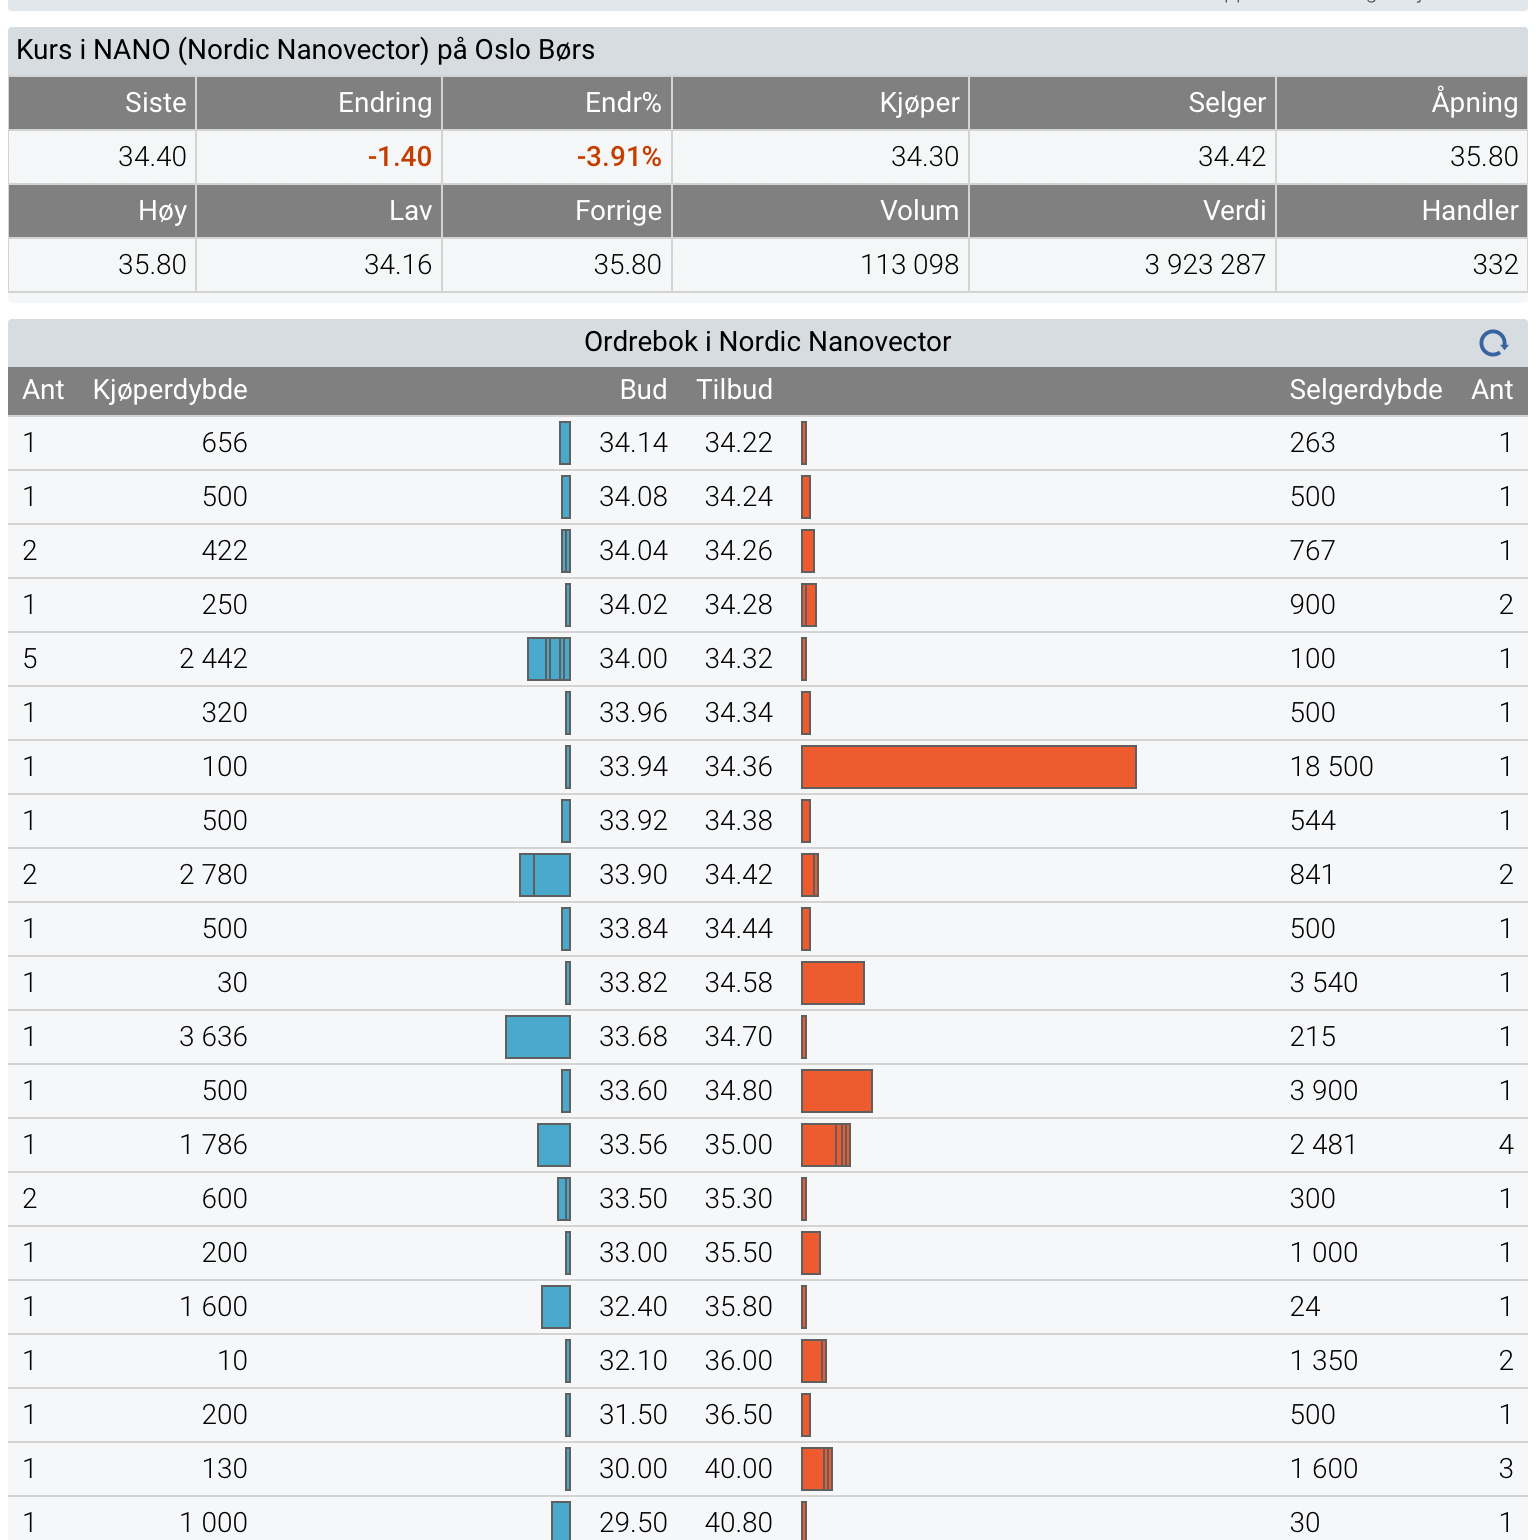The image size is (1536, 1540).
Task: Click the Kjøper price 34.30
Action: [925, 157]
